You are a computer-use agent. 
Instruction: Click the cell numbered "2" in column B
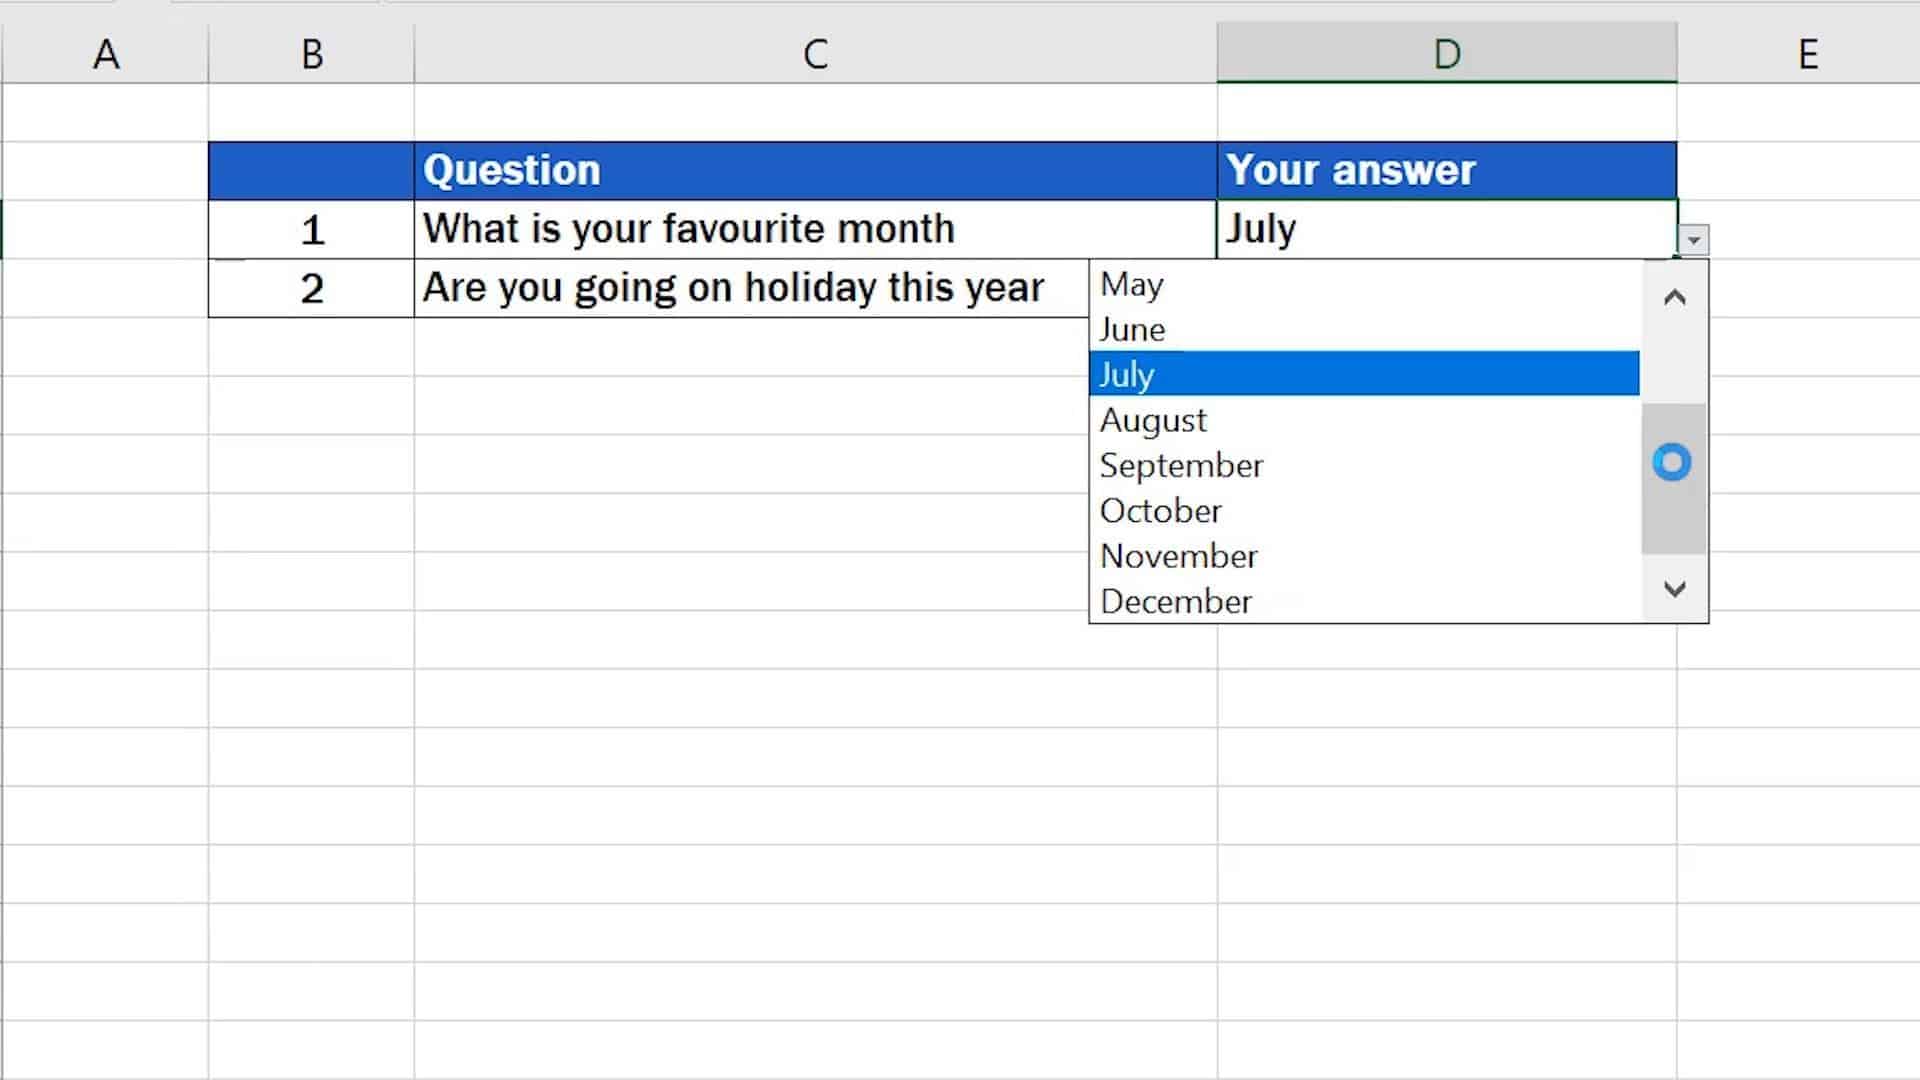(x=312, y=287)
